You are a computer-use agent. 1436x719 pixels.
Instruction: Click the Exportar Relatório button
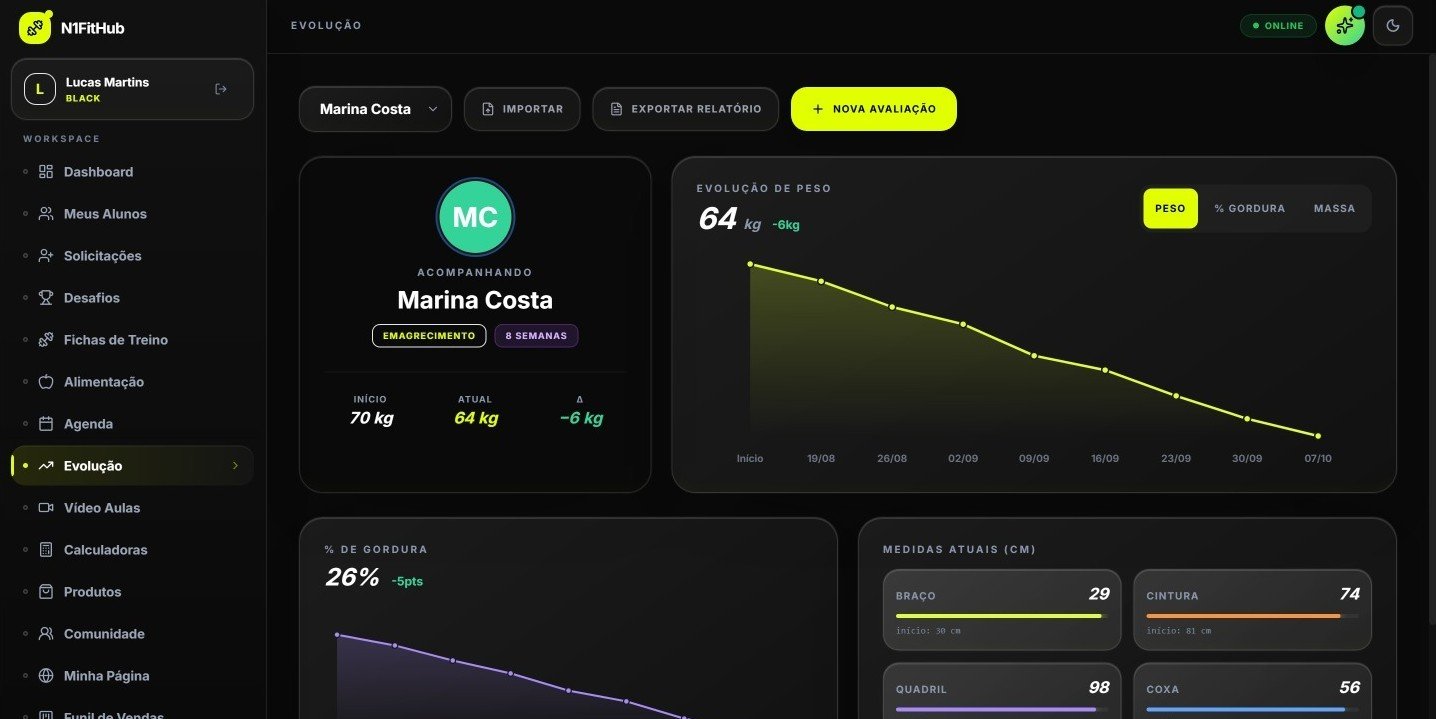pyautogui.click(x=685, y=109)
